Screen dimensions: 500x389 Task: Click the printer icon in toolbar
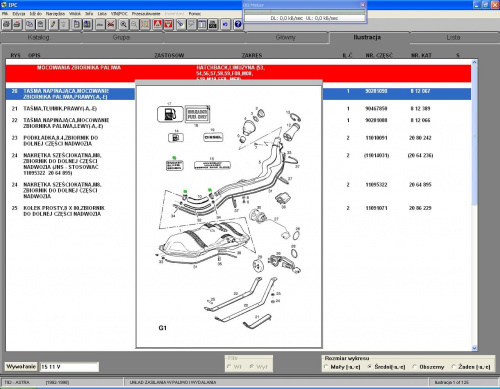(6, 24)
